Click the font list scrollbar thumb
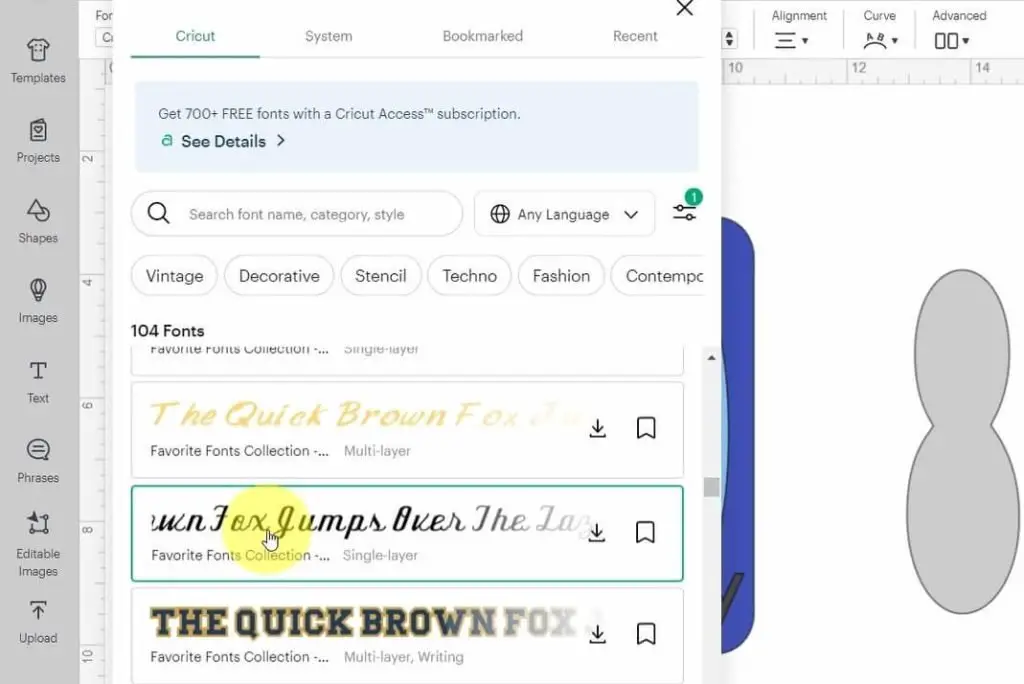 point(711,487)
